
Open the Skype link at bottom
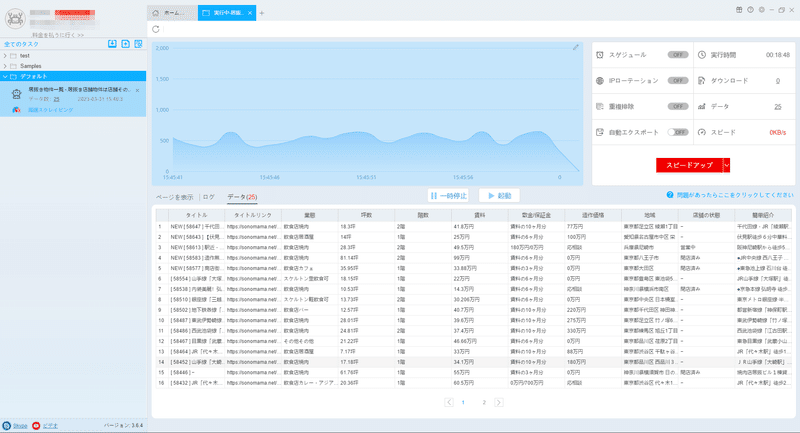(20, 426)
